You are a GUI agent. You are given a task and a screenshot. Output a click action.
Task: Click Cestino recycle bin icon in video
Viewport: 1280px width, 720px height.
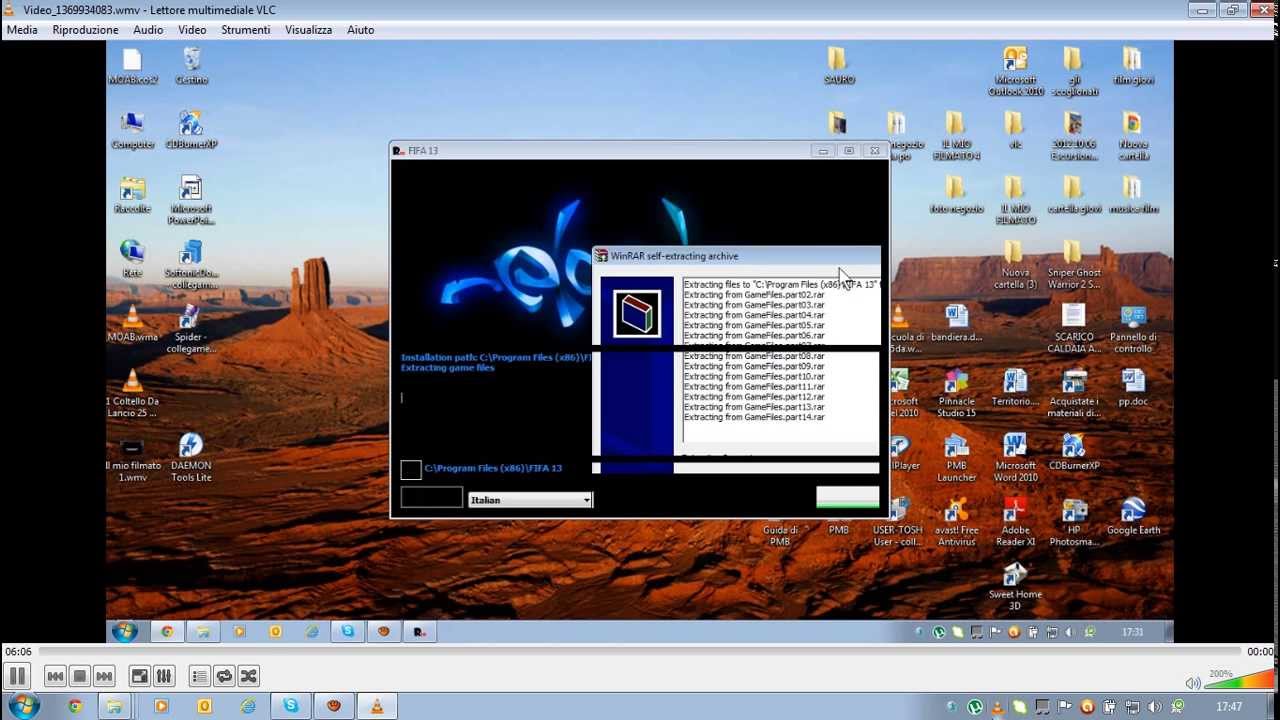click(x=191, y=65)
